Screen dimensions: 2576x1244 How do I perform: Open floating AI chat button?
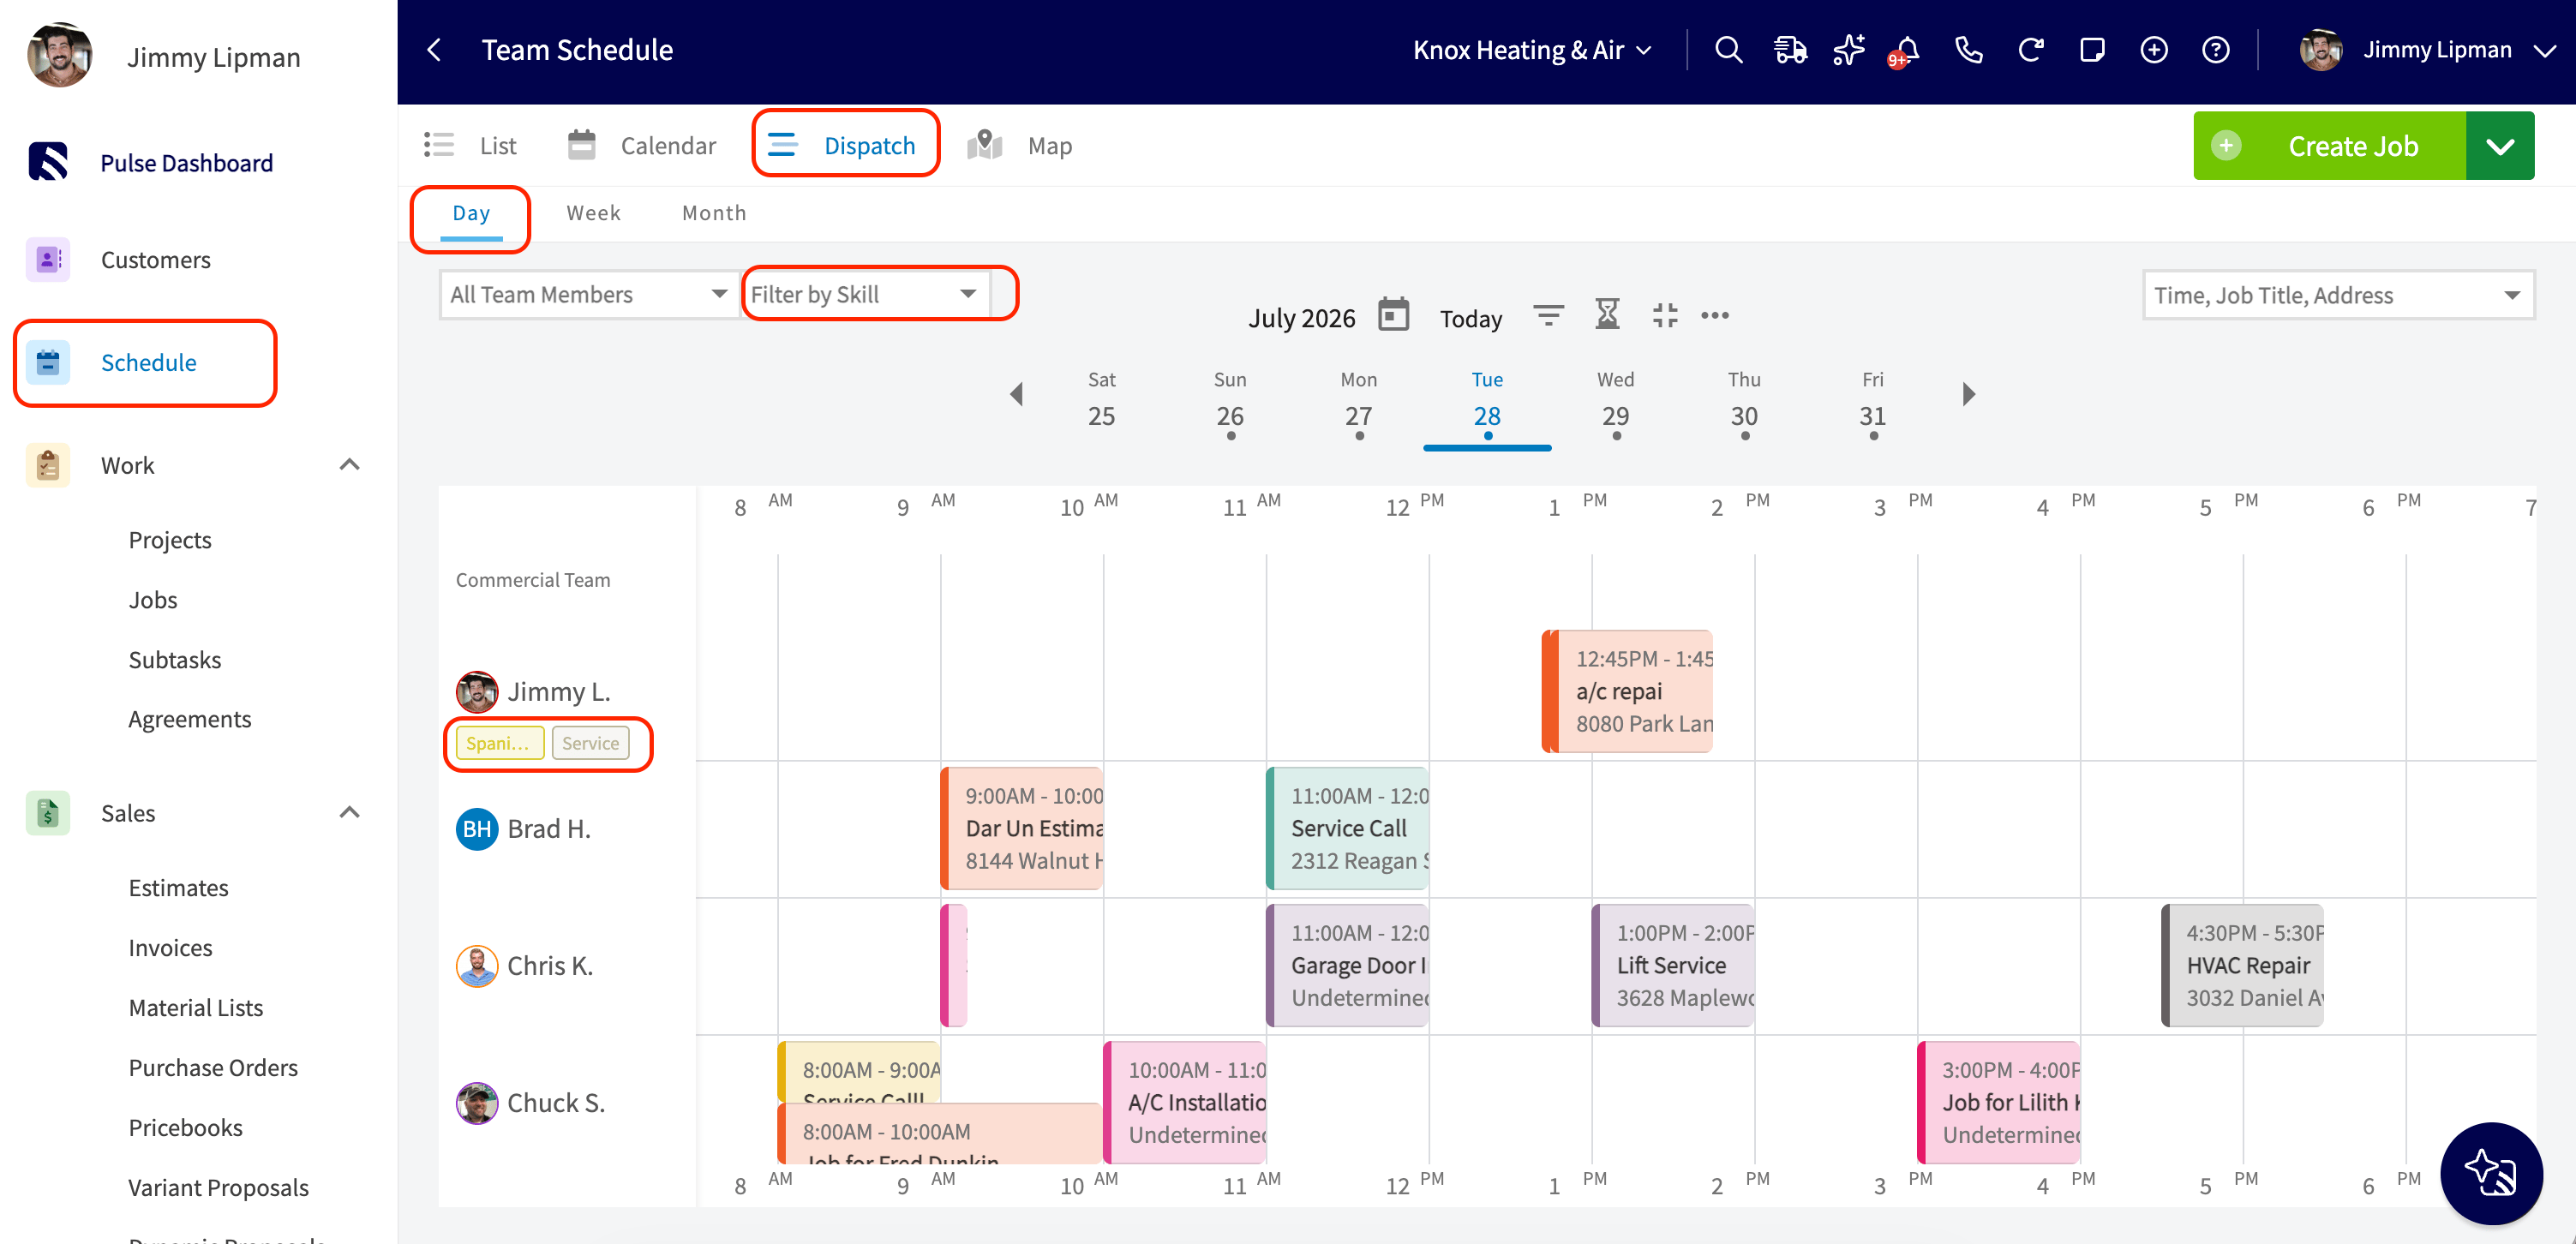click(x=2491, y=1173)
